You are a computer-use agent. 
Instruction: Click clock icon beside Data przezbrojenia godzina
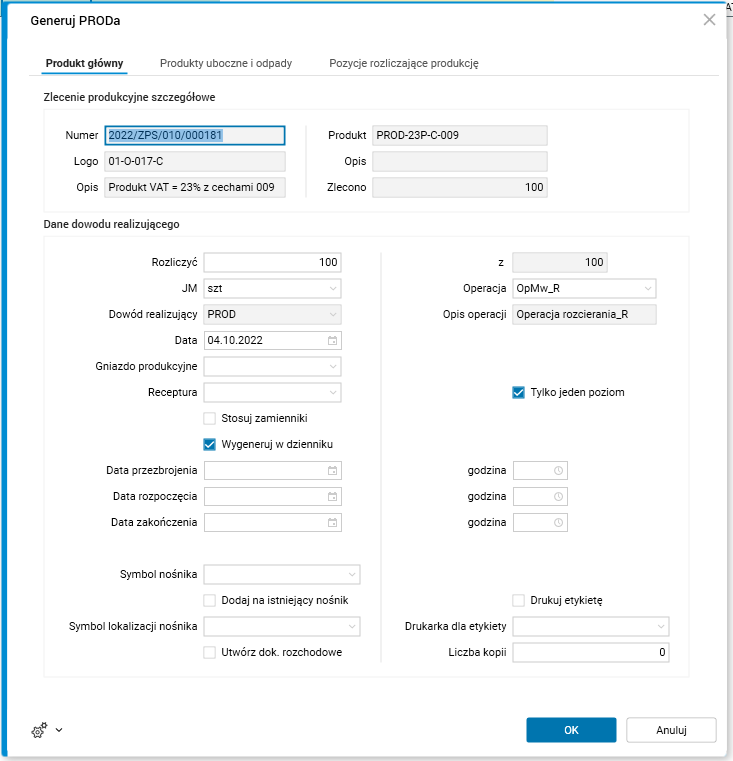559,470
